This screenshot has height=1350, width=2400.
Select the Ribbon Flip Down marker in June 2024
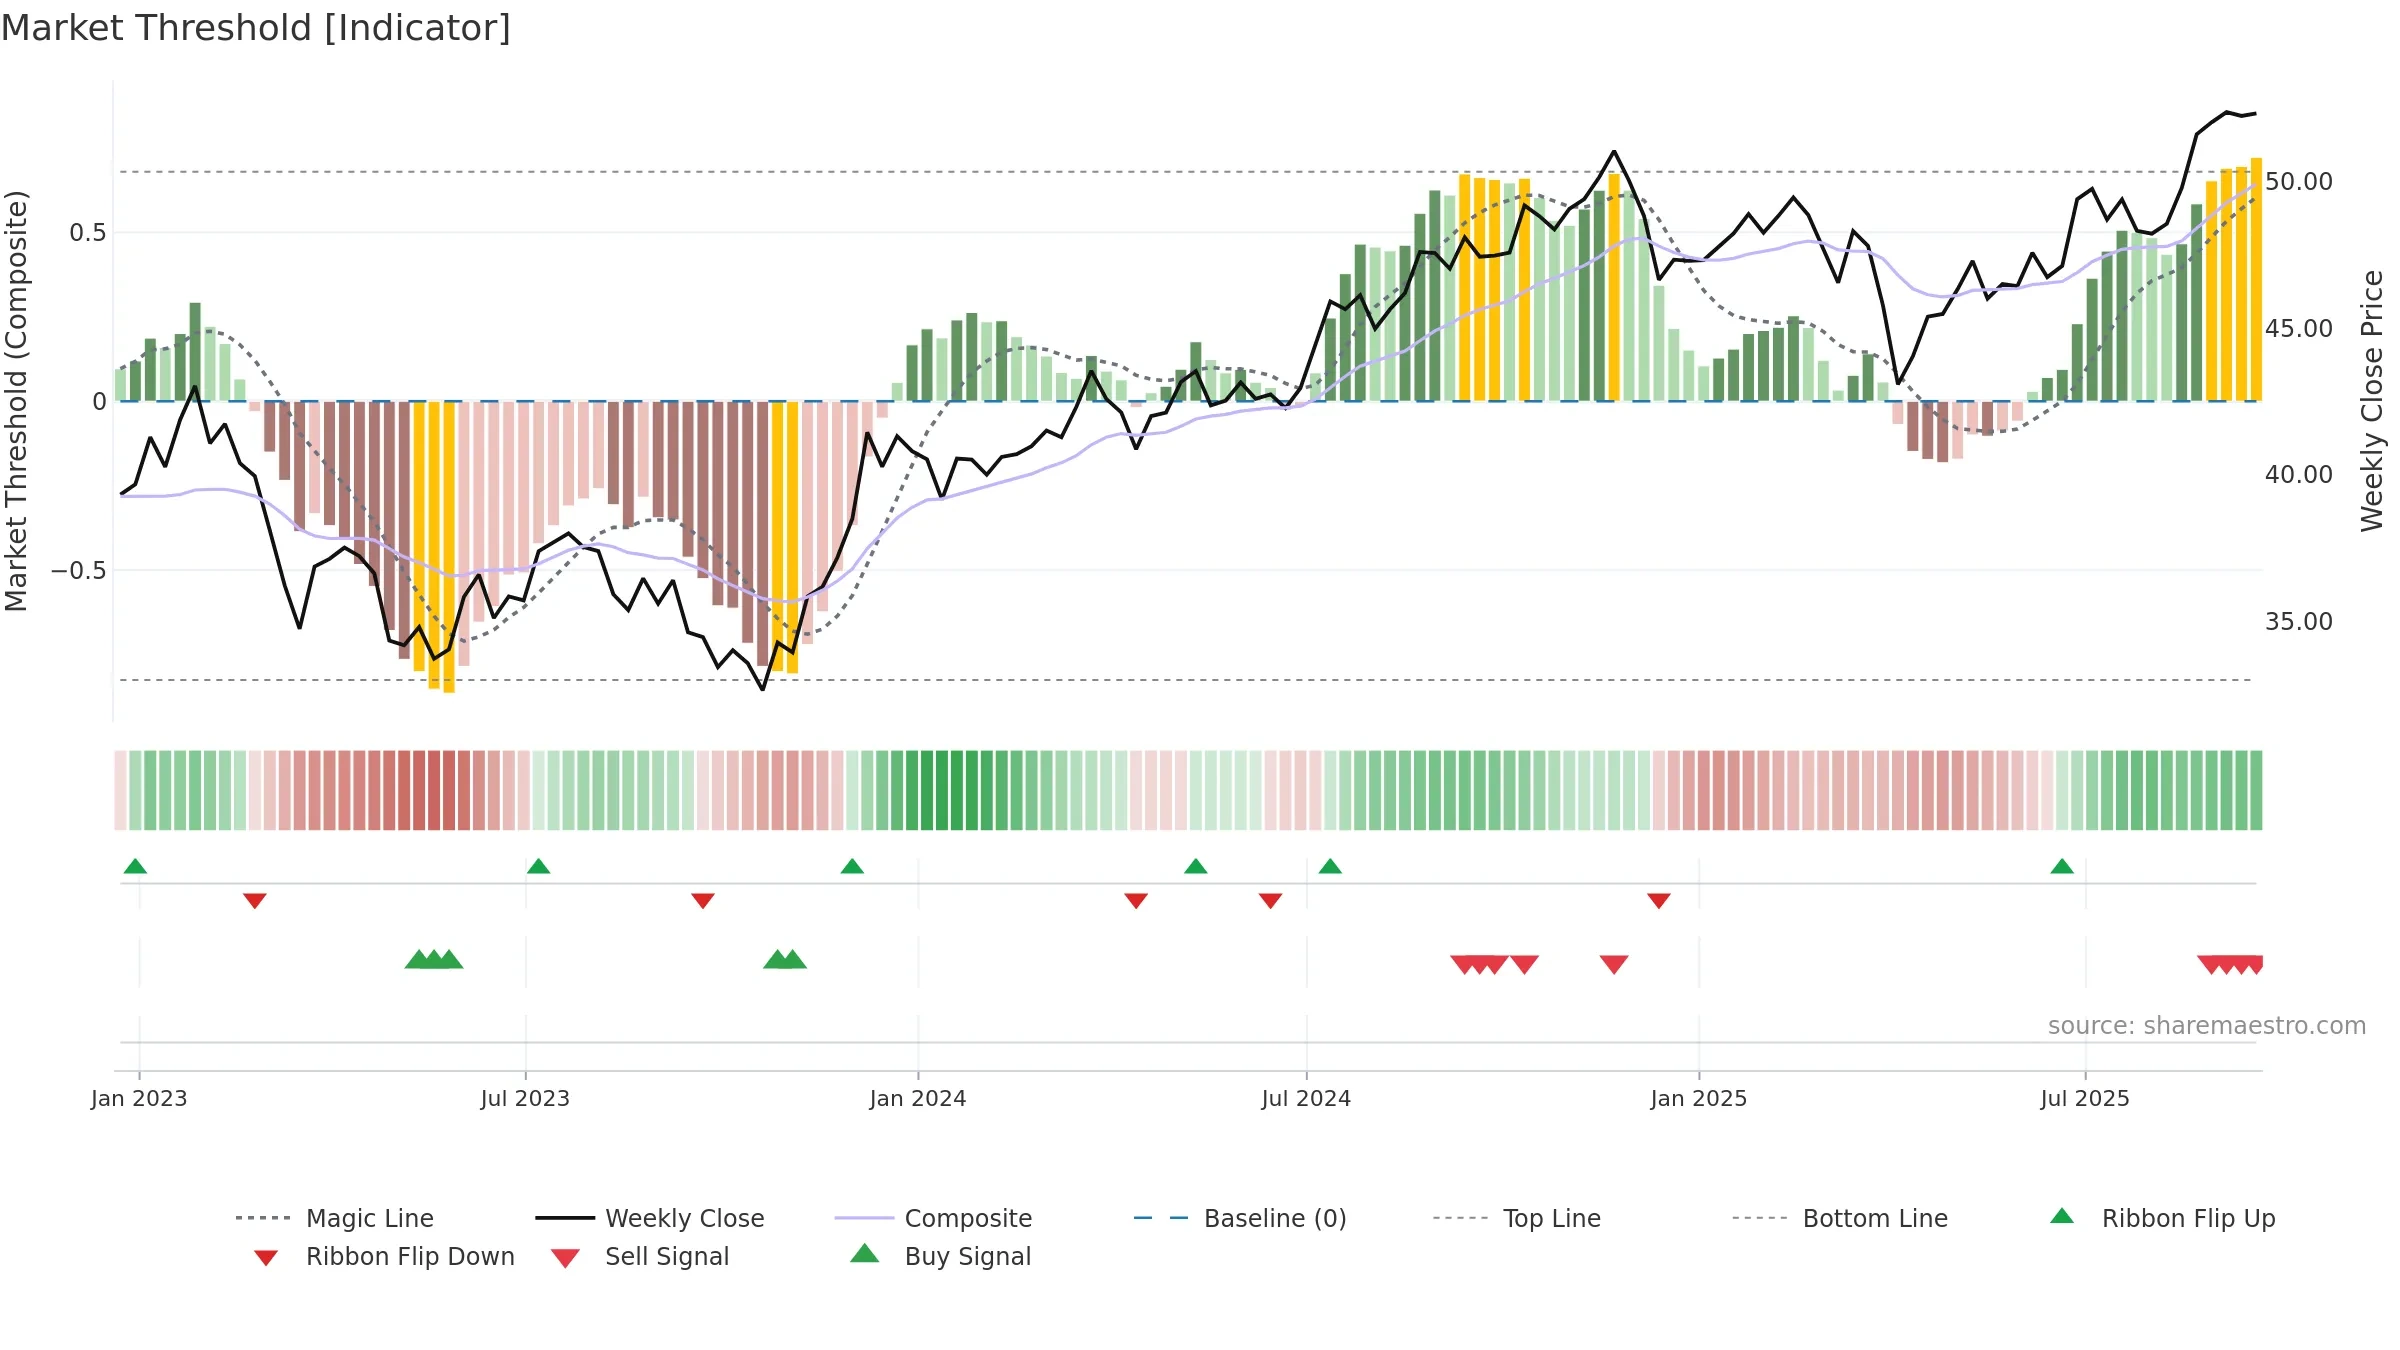pos(1270,901)
